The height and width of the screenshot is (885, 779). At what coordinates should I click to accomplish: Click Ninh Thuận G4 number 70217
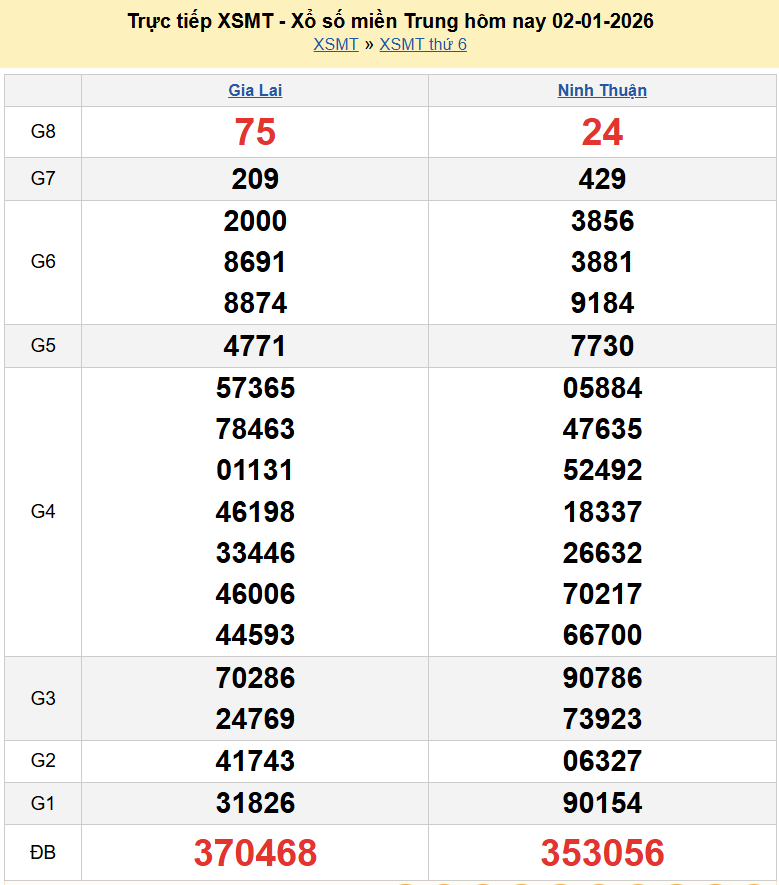602,594
